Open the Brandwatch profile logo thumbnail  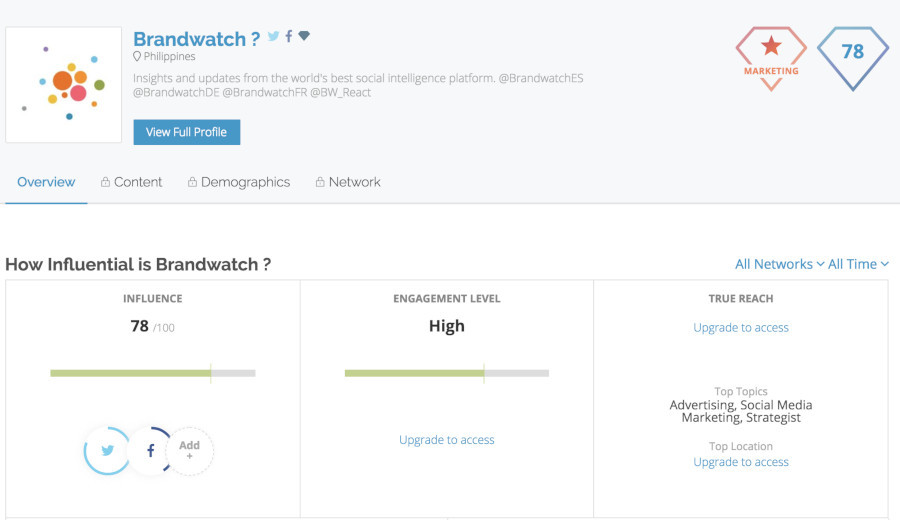[x=64, y=84]
